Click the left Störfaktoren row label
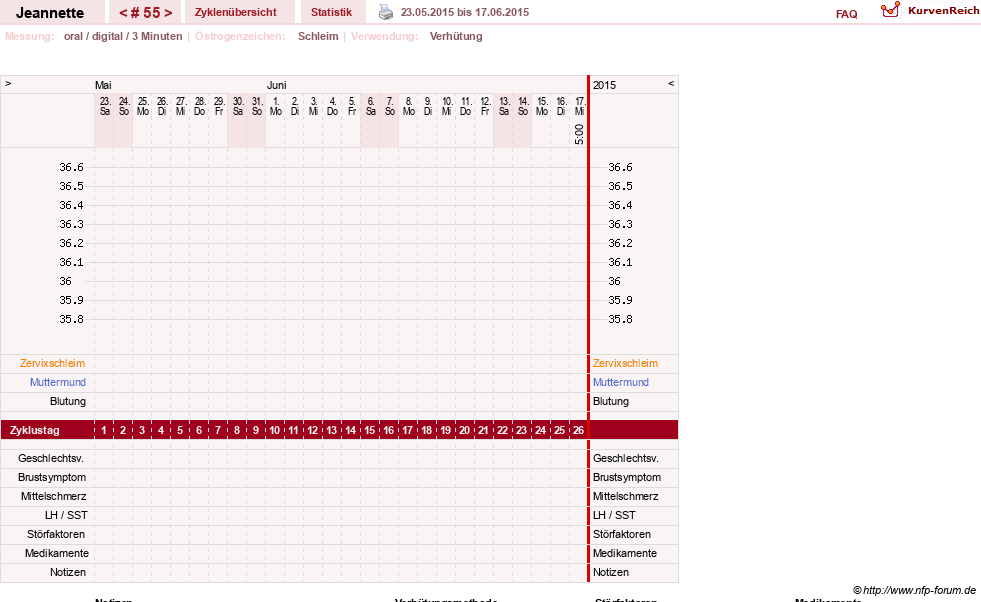 coord(56,534)
